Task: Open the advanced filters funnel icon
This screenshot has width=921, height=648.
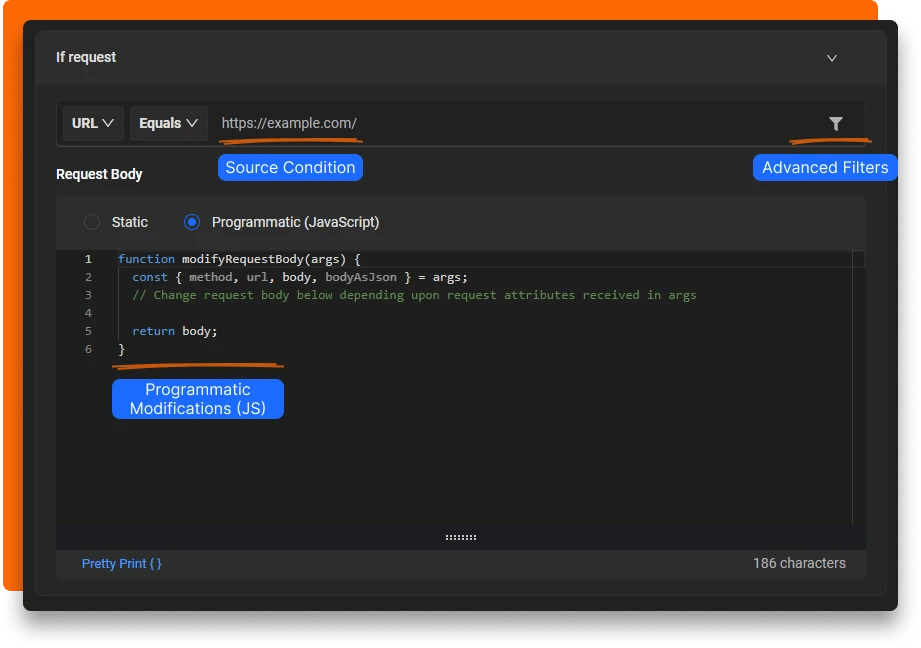Action: (835, 123)
